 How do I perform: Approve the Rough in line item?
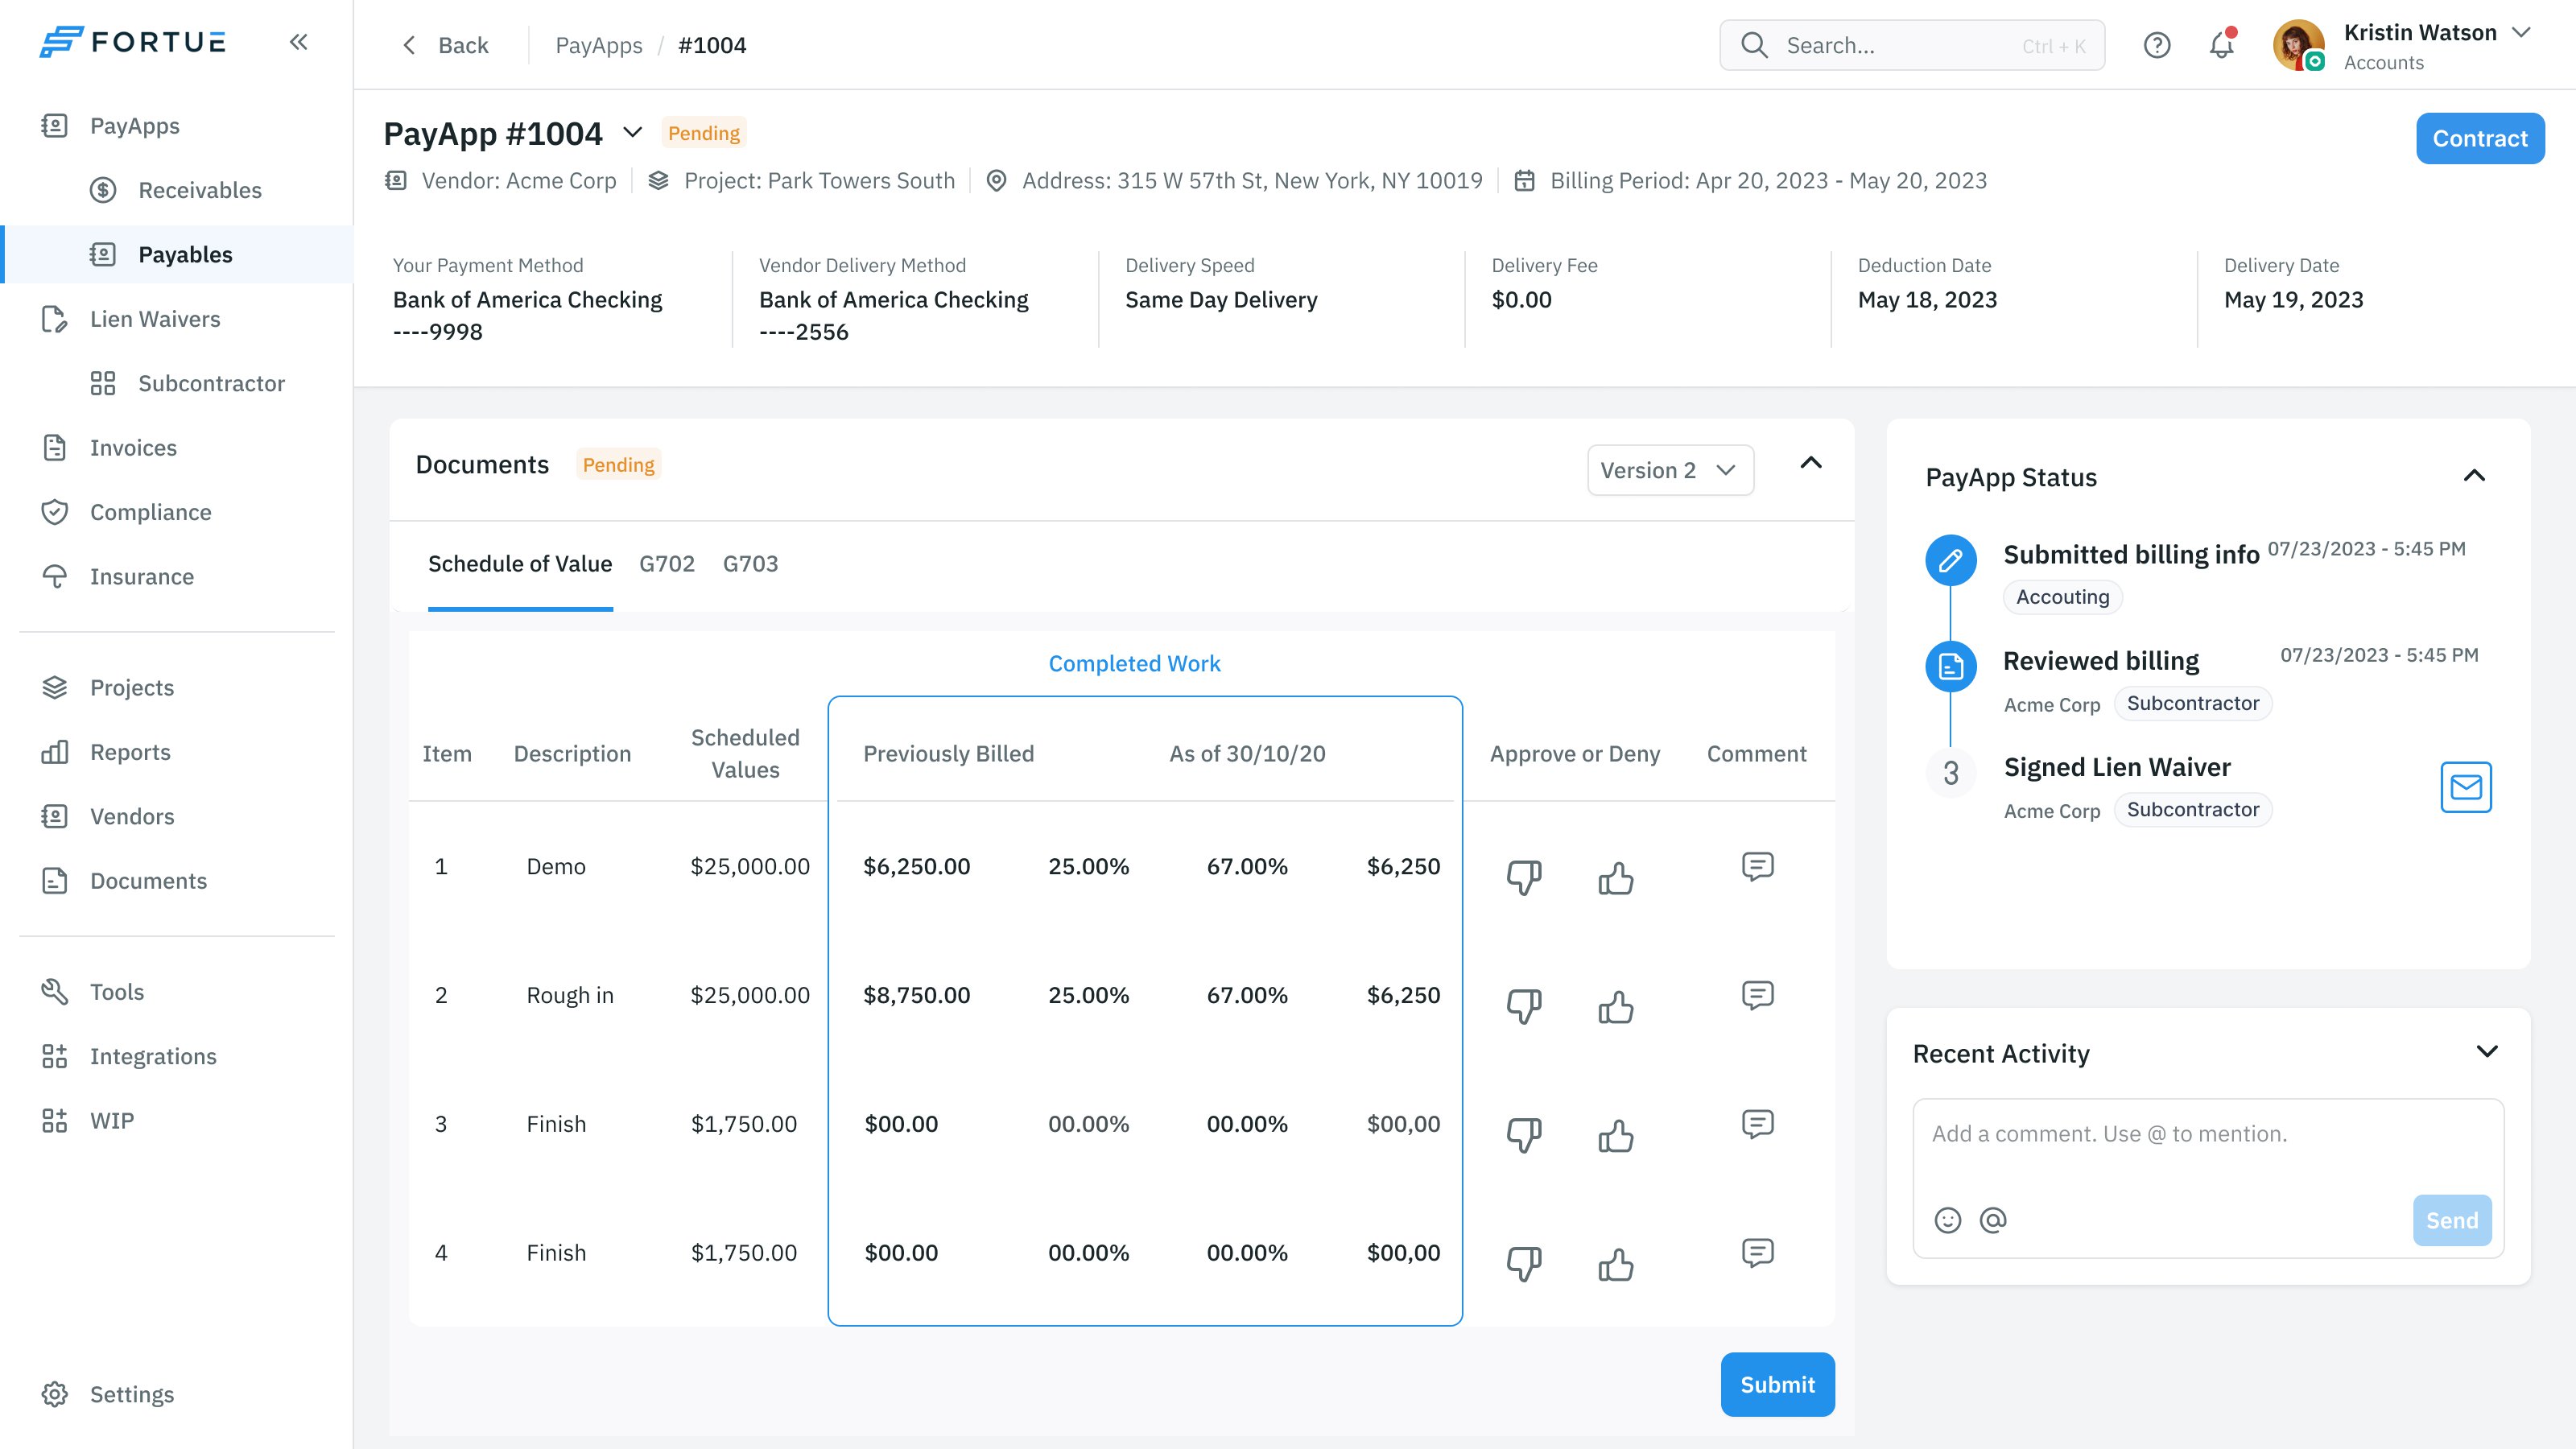point(1615,1006)
